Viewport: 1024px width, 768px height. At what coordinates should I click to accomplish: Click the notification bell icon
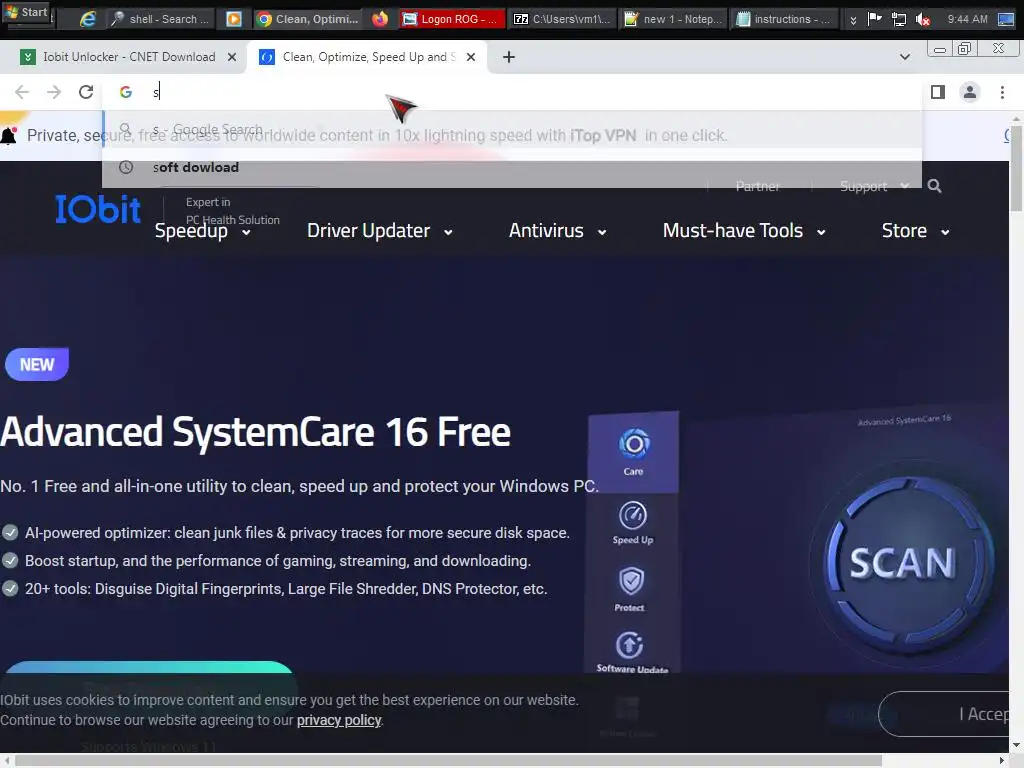point(8,135)
